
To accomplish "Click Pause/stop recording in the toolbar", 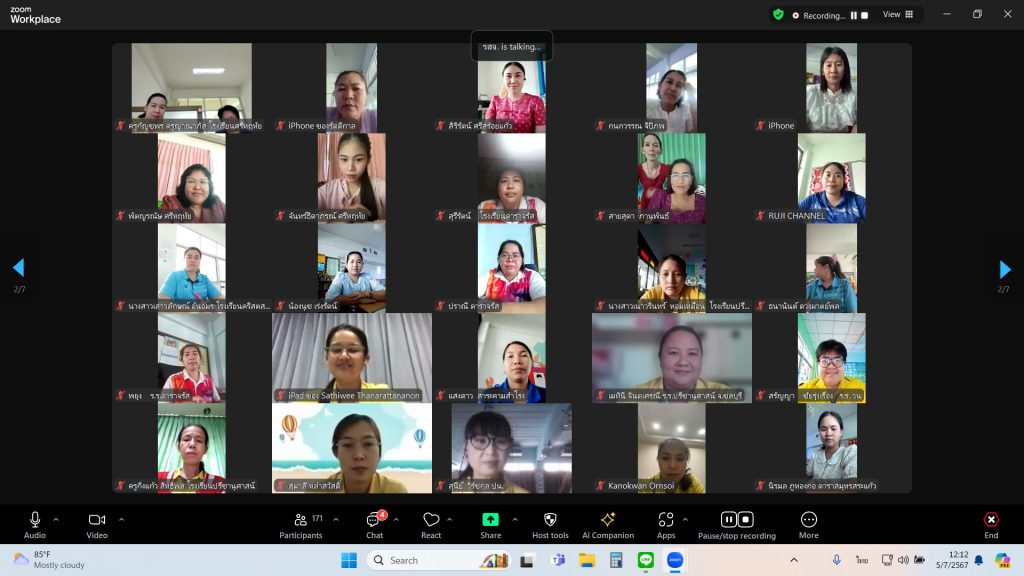I will click(737, 520).
